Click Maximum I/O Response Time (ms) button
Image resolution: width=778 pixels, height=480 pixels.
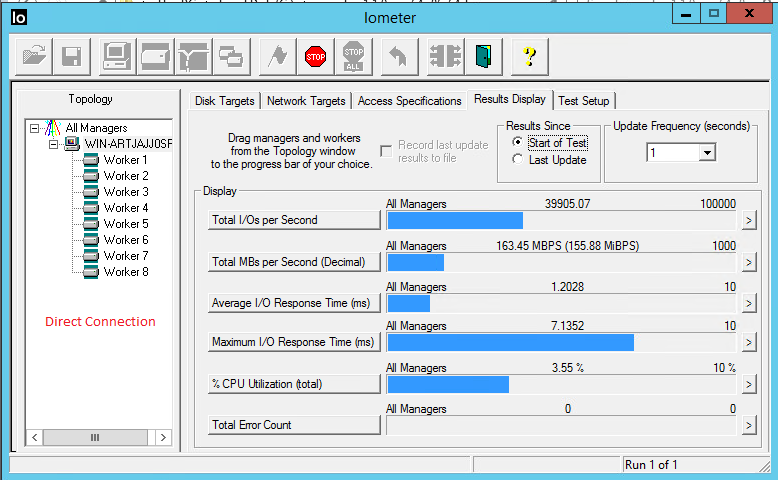[294, 342]
